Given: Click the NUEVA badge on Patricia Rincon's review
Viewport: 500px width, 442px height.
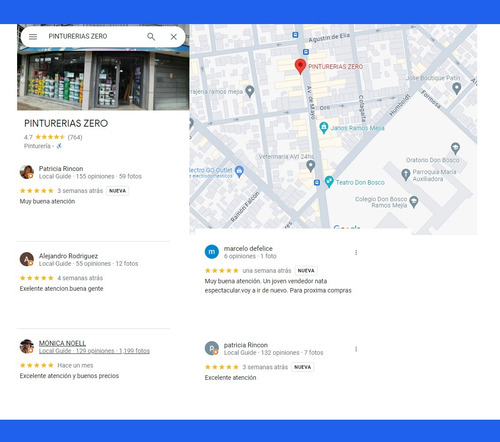Looking at the screenshot, I should (118, 191).
